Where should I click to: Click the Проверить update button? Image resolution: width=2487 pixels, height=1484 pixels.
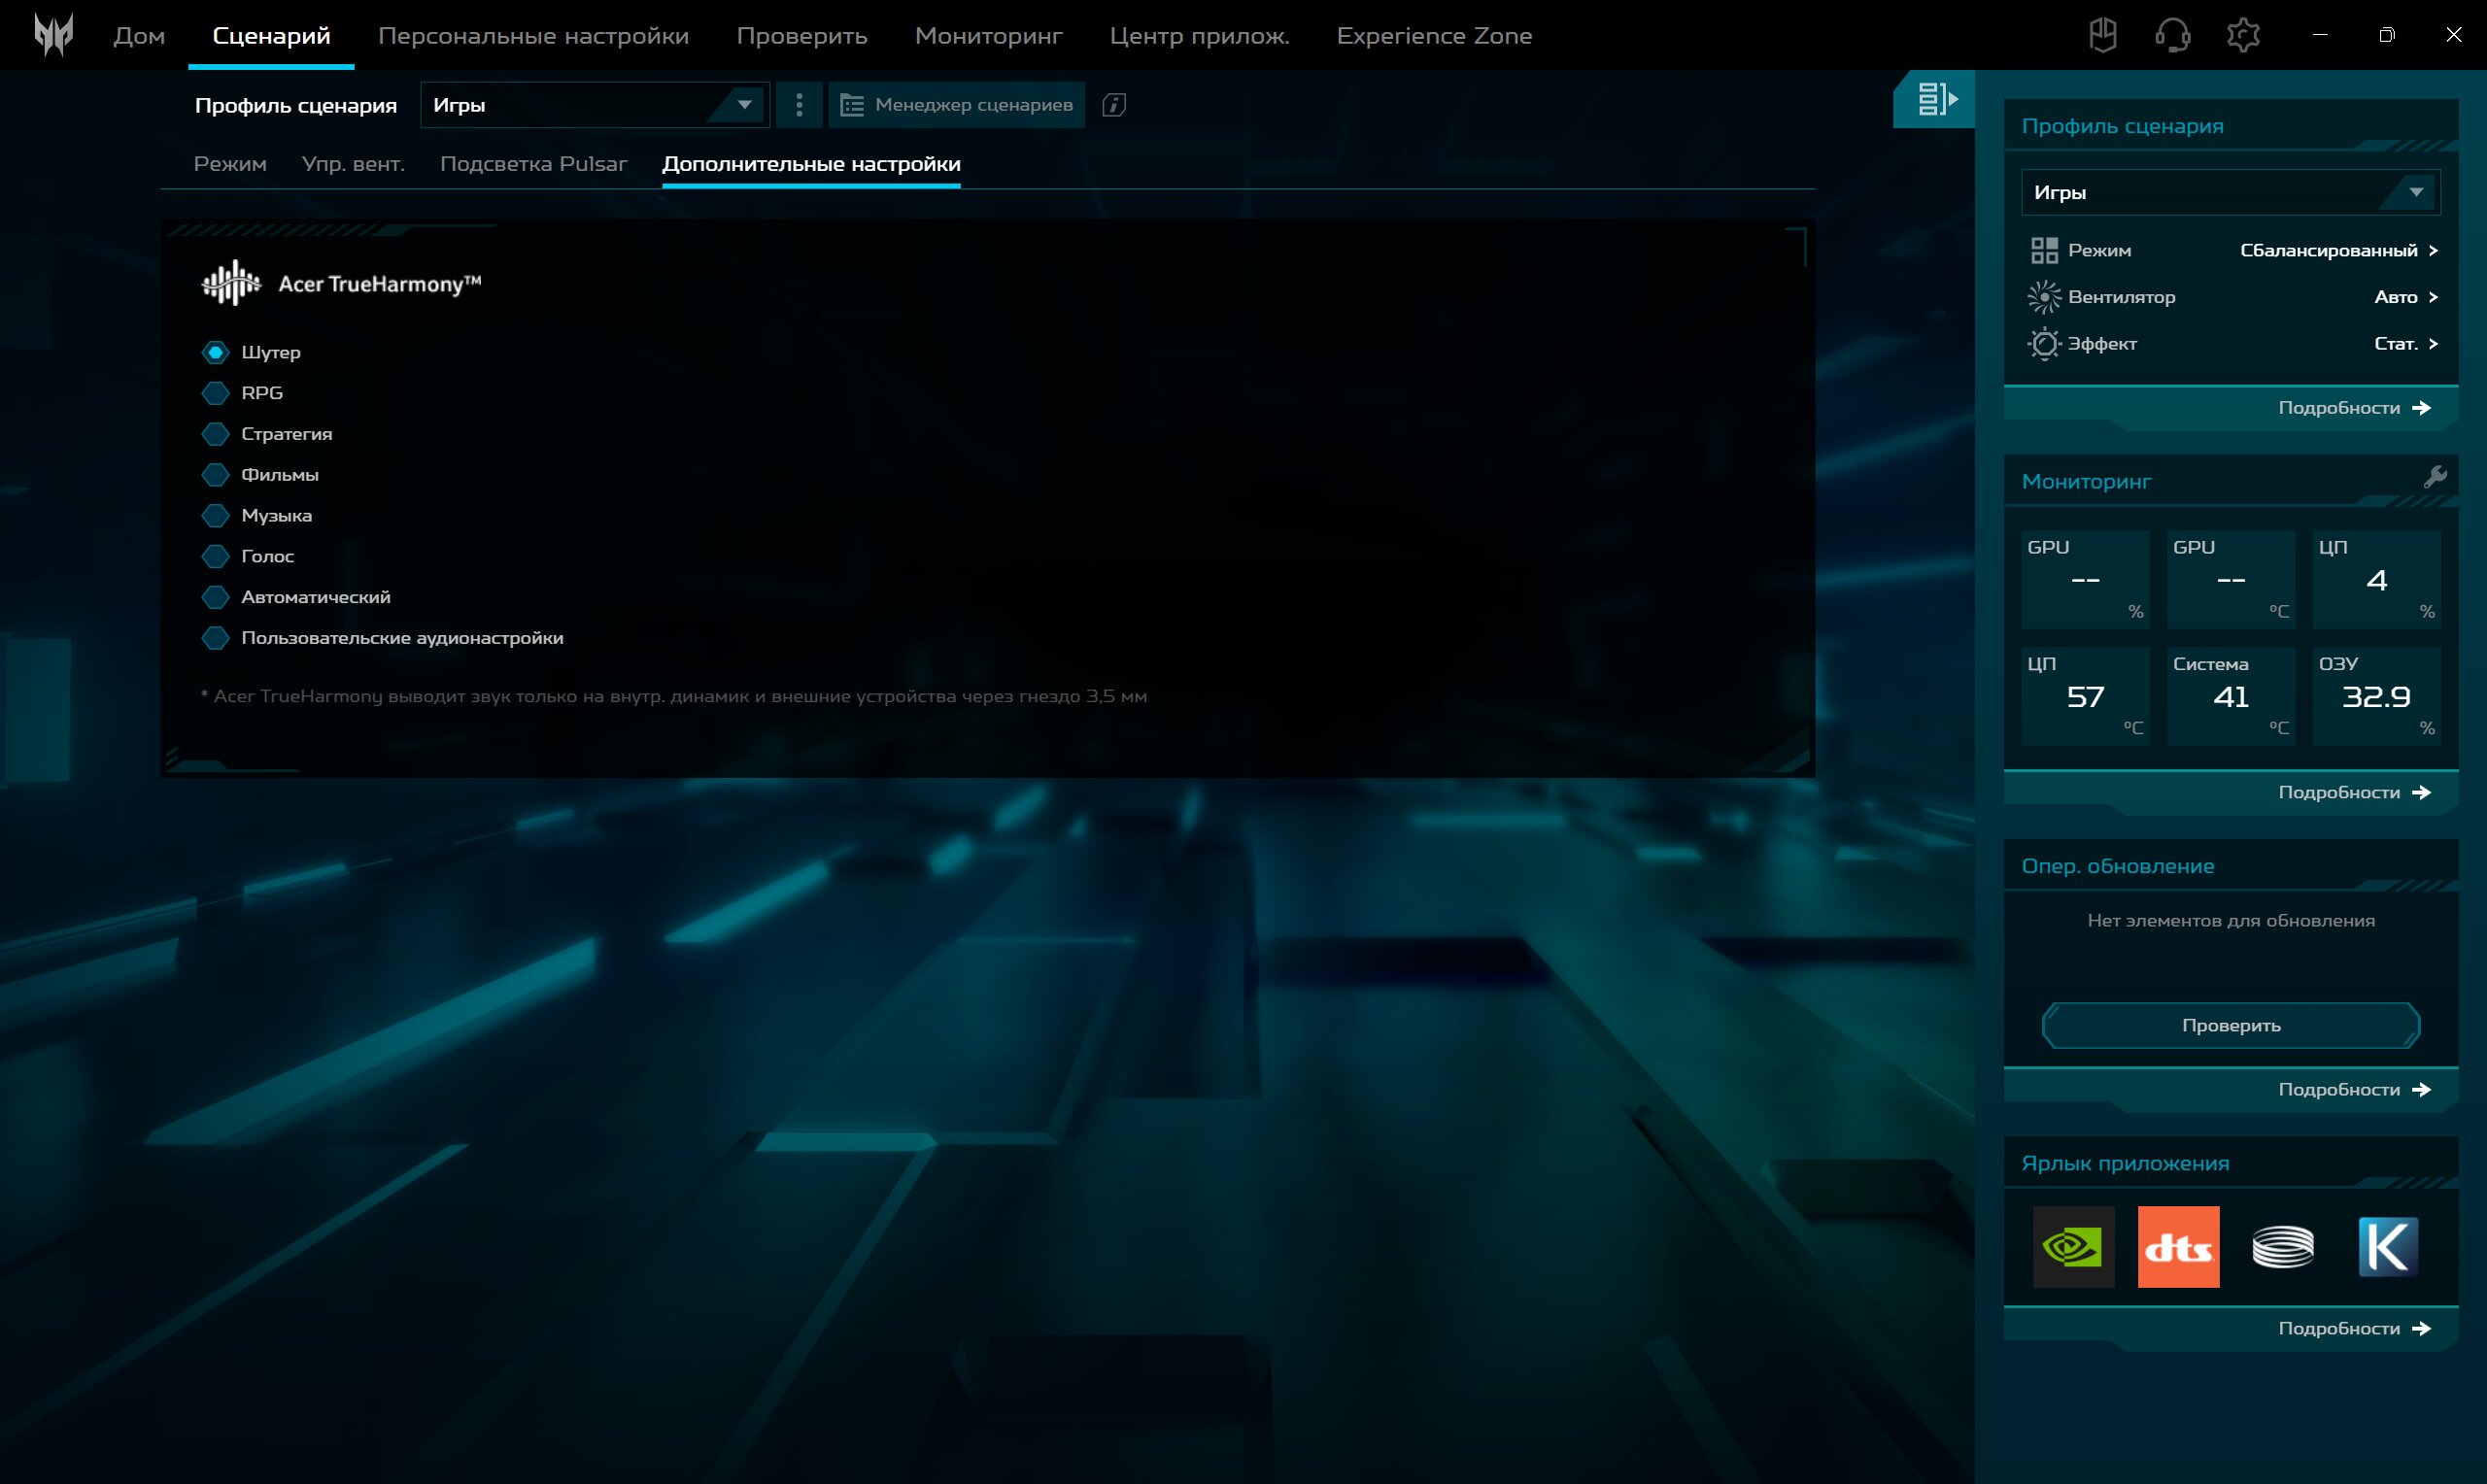(x=2230, y=1025)
